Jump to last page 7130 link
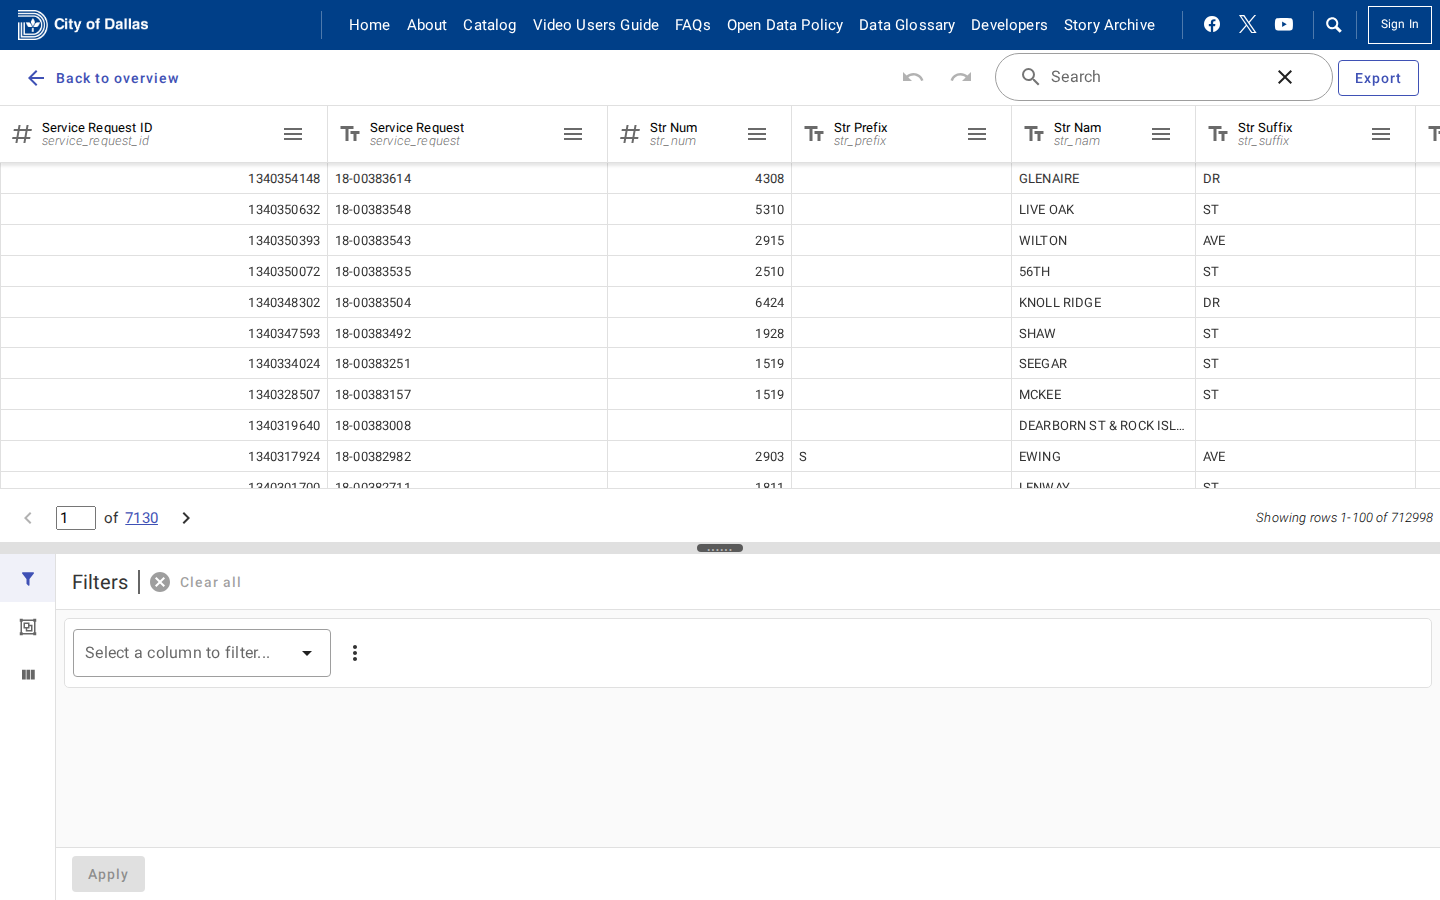Viewport: 1440px width, 900px height. point(141,518)
